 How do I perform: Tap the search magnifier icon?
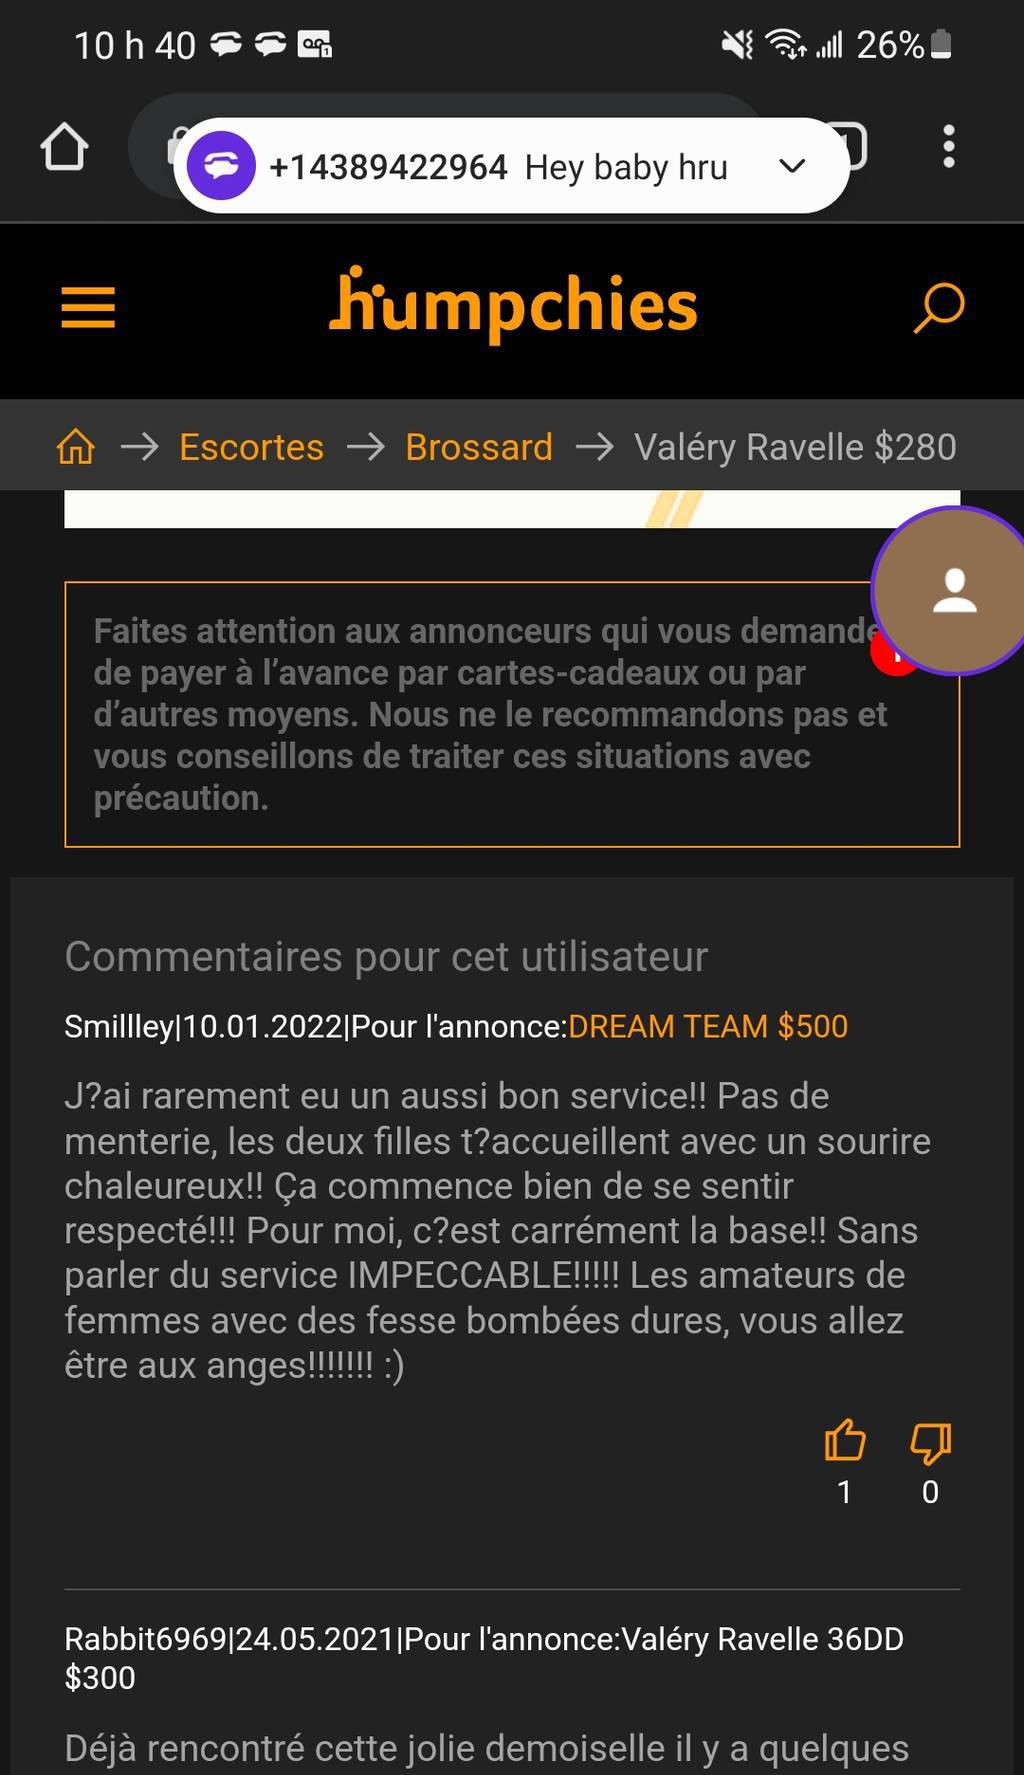tap(939, 307)
